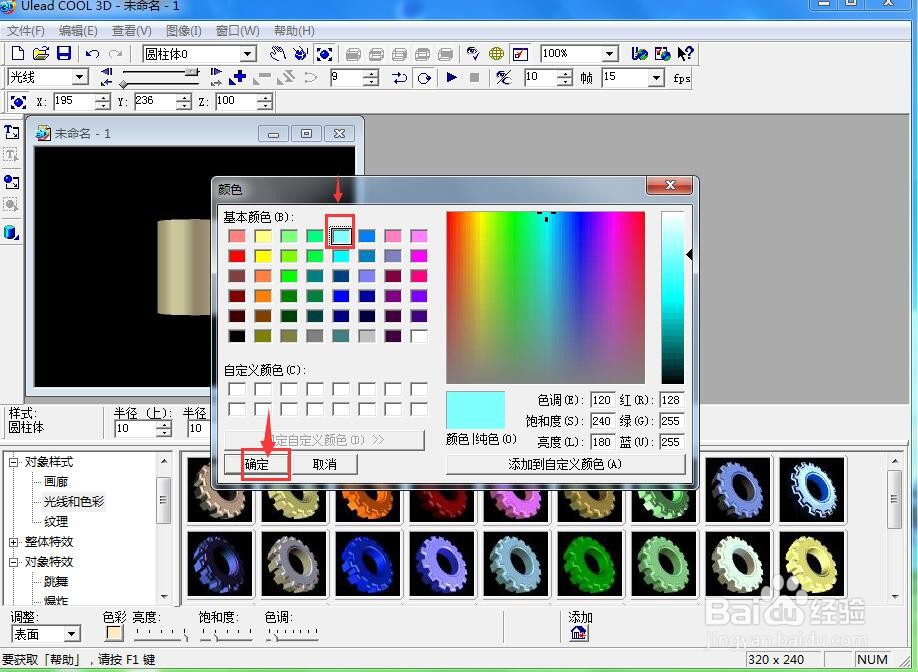
Task: Click the Insert geometric object cylinder icon
Action: click(x=11, y=232)
